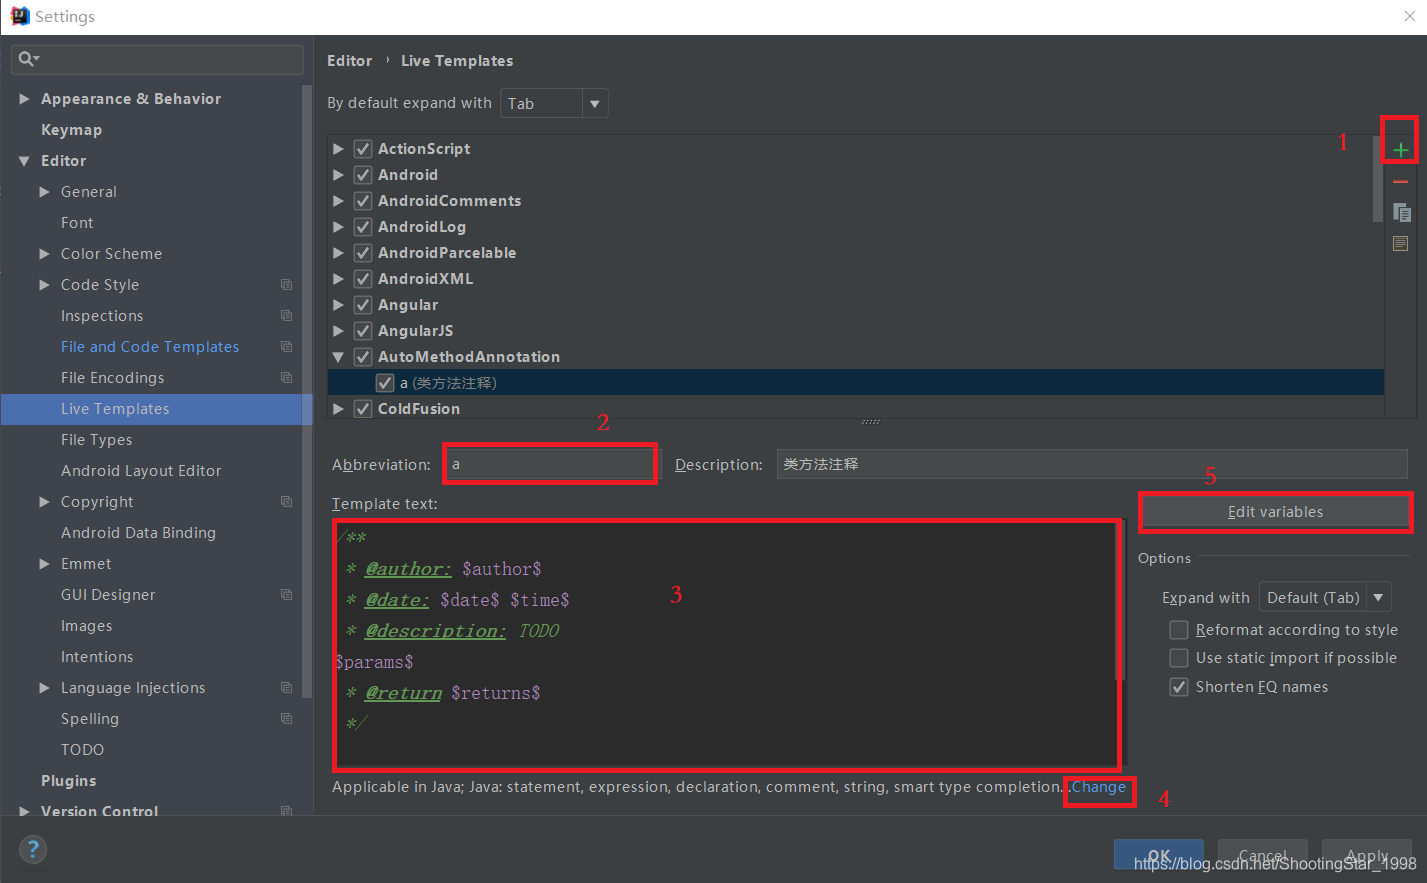This screenshot has width=1427, height=883.
Task: Open the Plugins settings page
Action: click(x=69, y=781)
